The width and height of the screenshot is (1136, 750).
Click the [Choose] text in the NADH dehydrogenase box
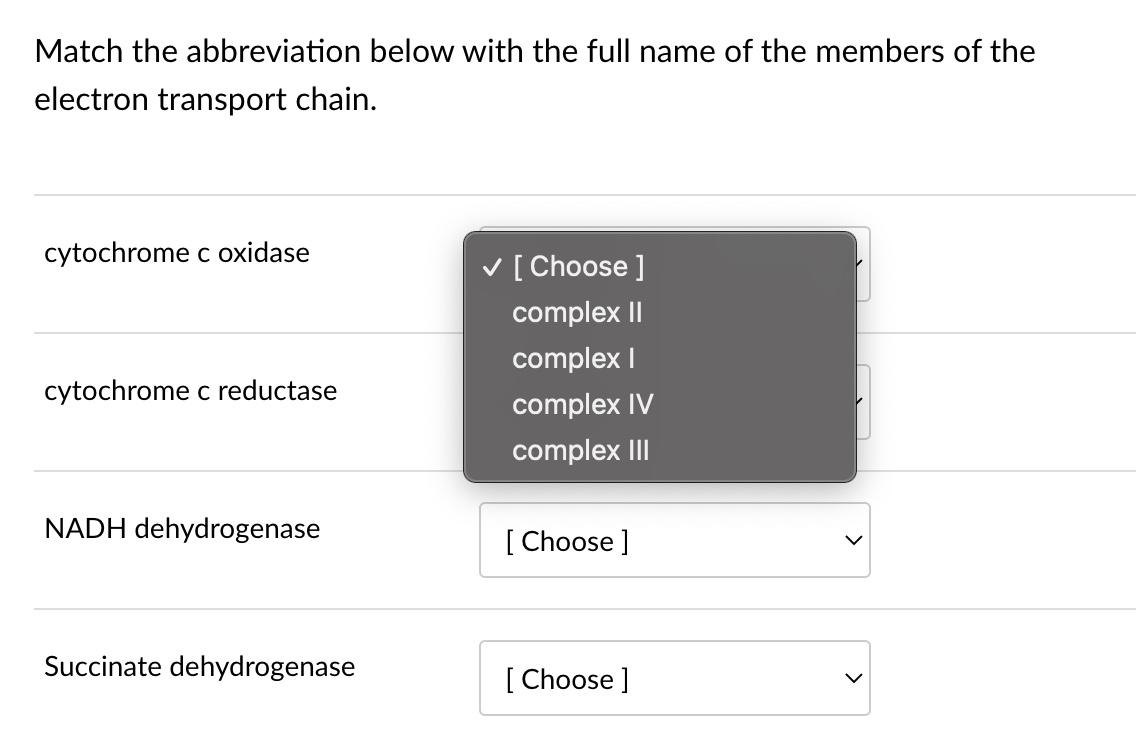567,541
